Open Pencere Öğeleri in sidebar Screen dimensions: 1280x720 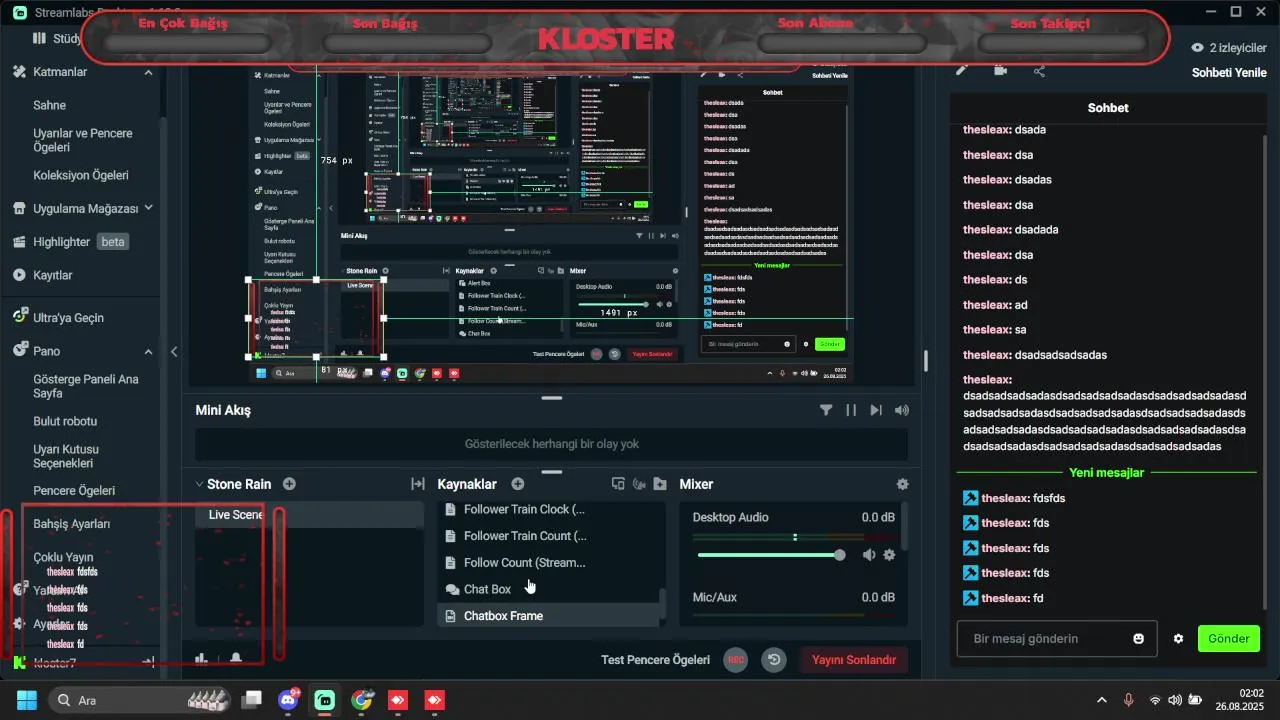[x=74, y=491]
